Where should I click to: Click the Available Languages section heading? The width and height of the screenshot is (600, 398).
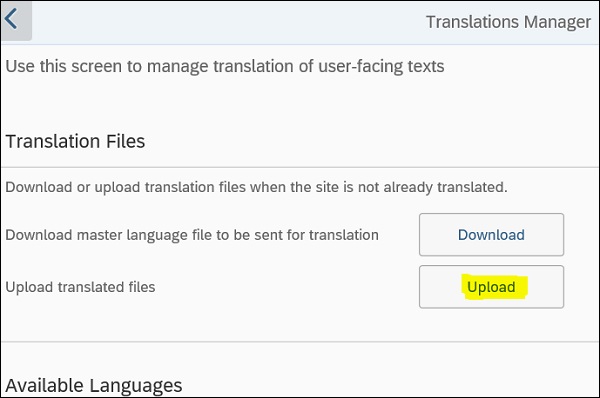coord(94,385)
